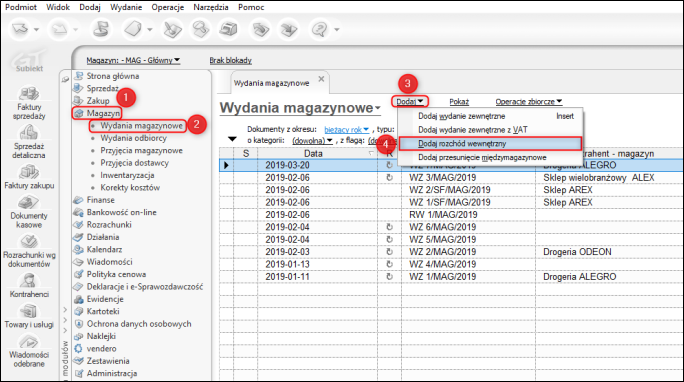This screenshot has width=684, height=382.
Task: Click the Finanse module icon
Action: tap(79, 200)
